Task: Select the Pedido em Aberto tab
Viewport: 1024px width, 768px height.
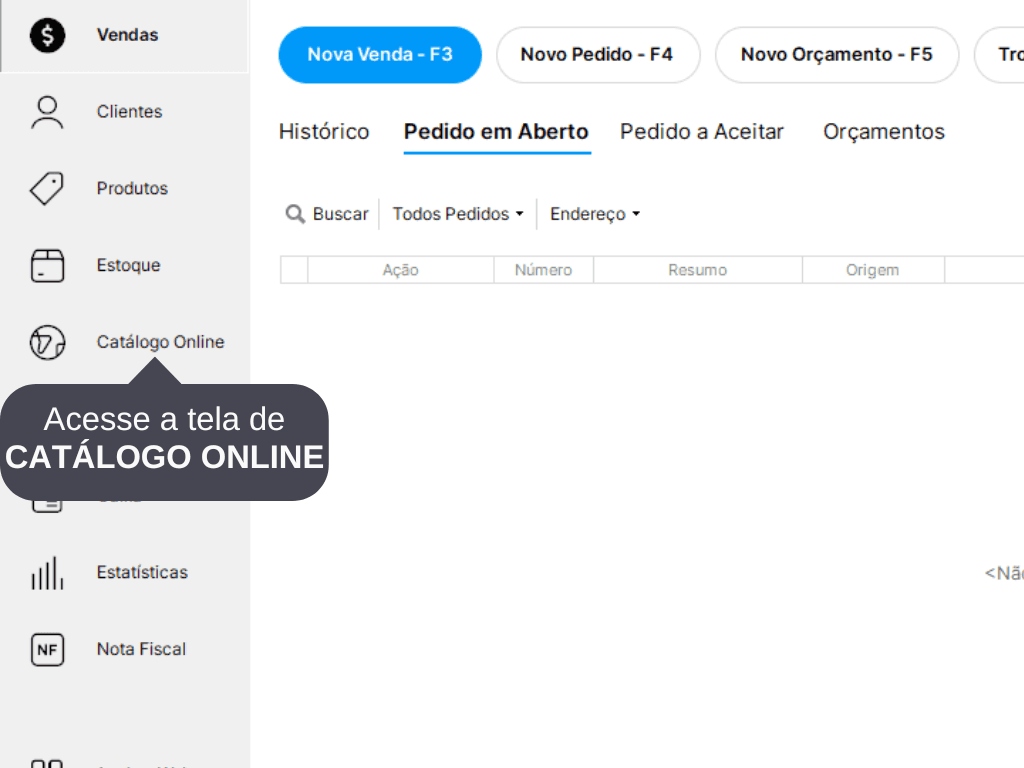Action: click(496, 132)
